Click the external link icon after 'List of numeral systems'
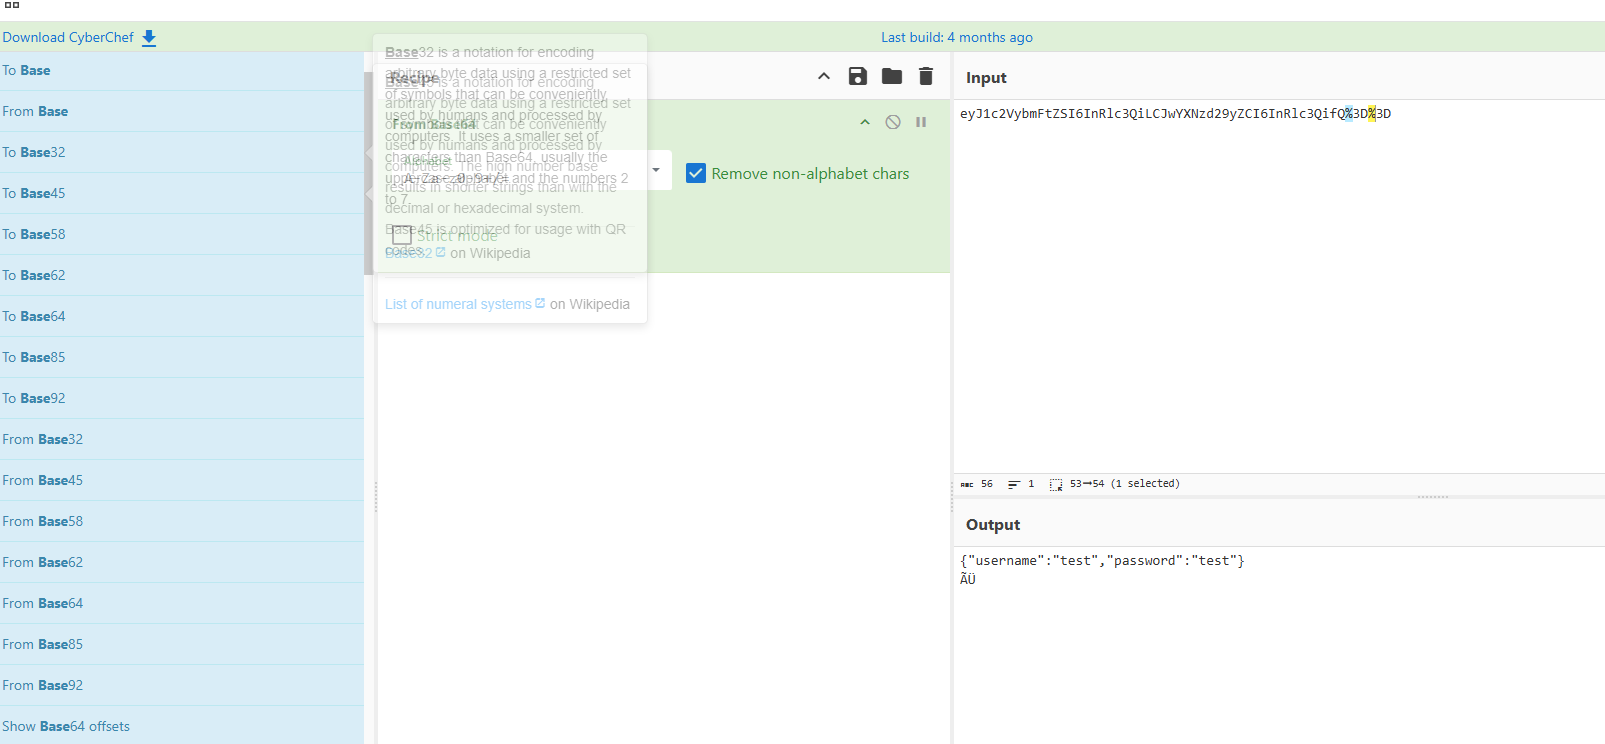The image size is (1605, 744). tap(540, 303)
